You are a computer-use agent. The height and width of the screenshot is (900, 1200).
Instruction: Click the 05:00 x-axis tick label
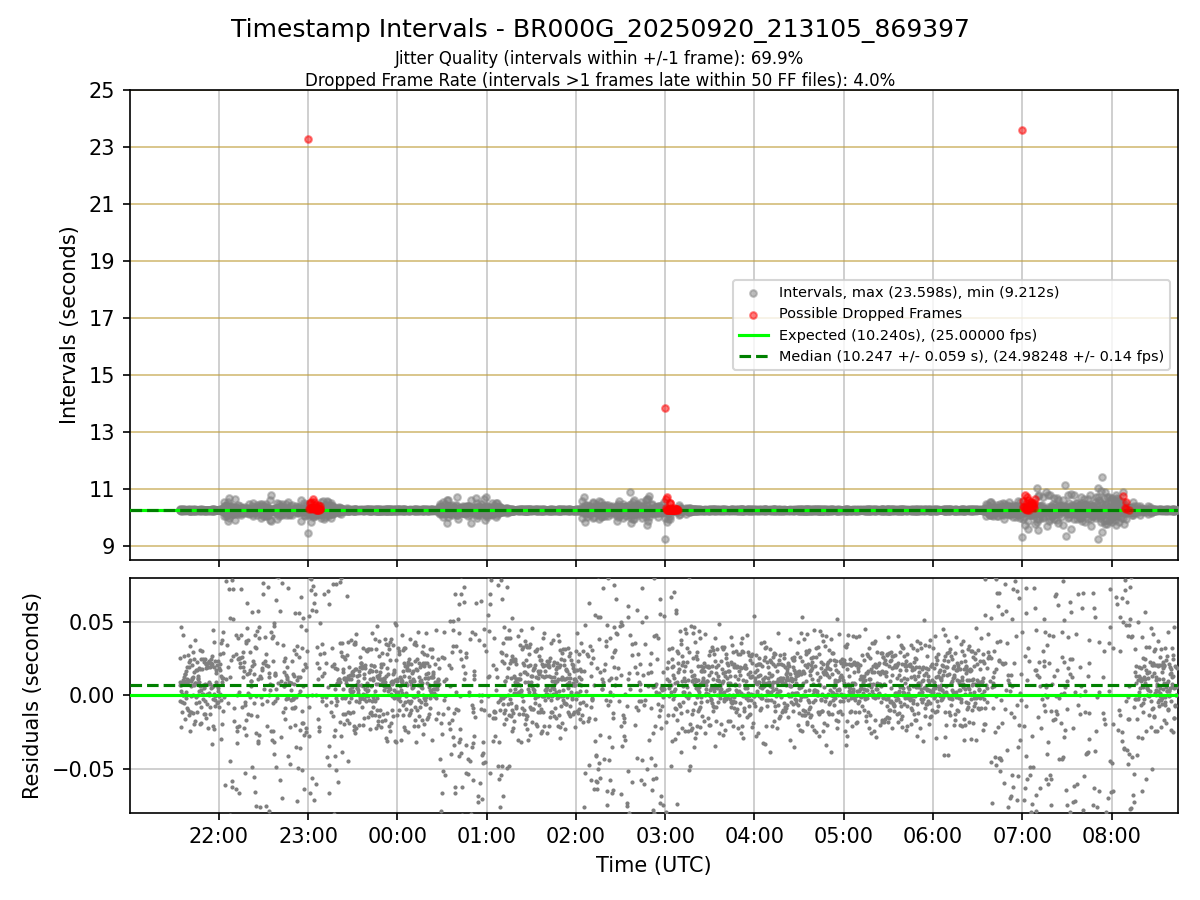pos(844,836)
